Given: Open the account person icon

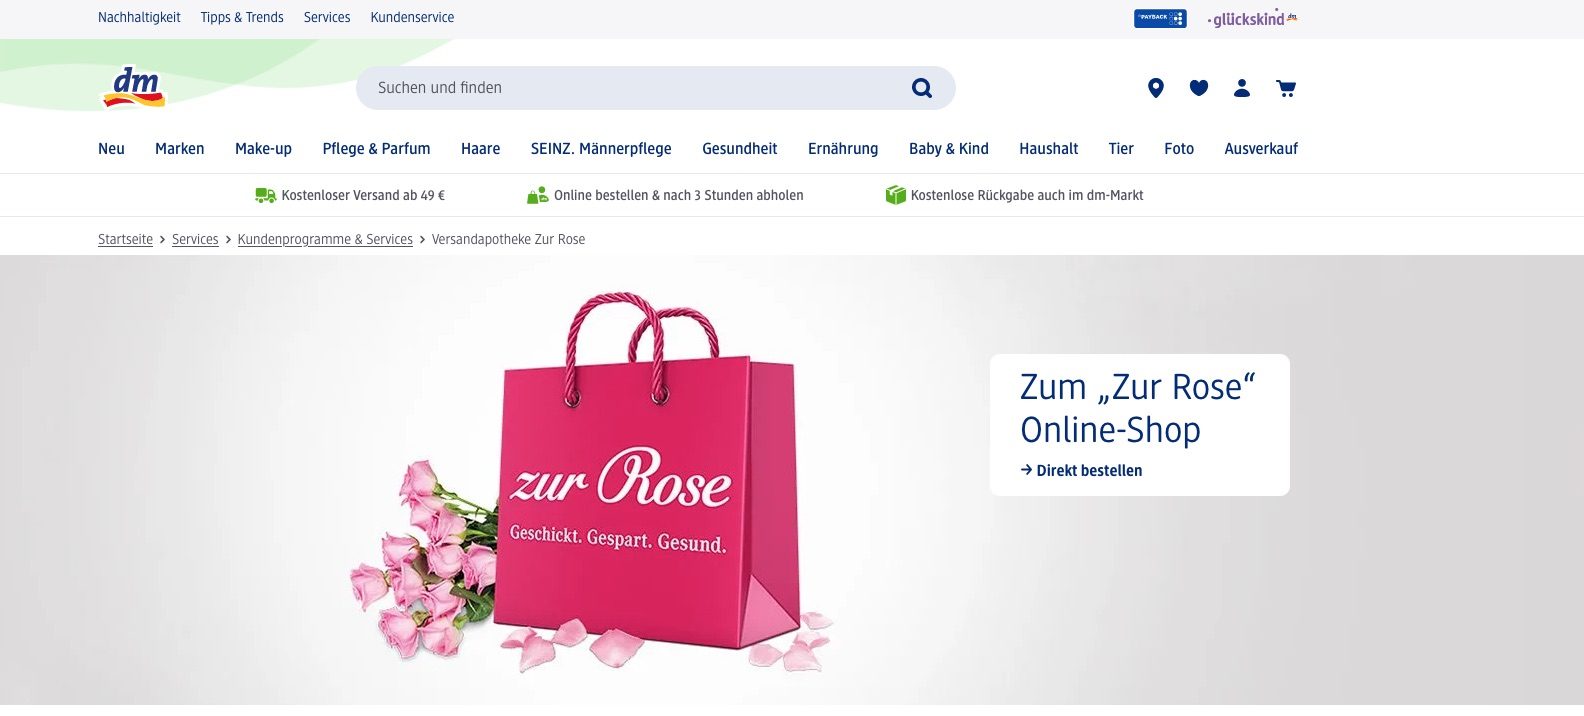Looking at the screenshot, I should point(1242,88).
